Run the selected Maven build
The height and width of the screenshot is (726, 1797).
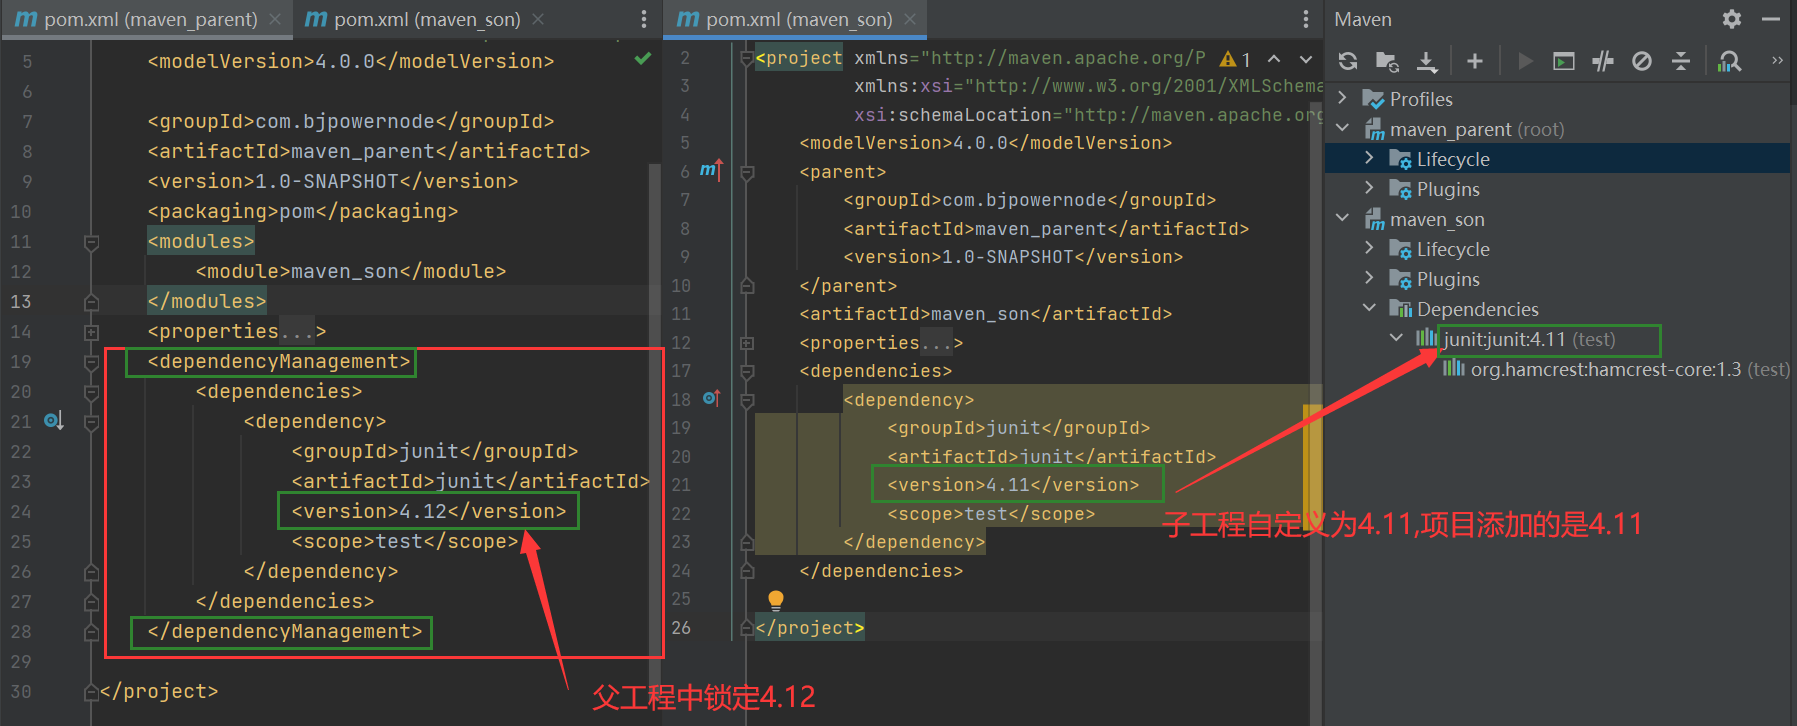1525,61
